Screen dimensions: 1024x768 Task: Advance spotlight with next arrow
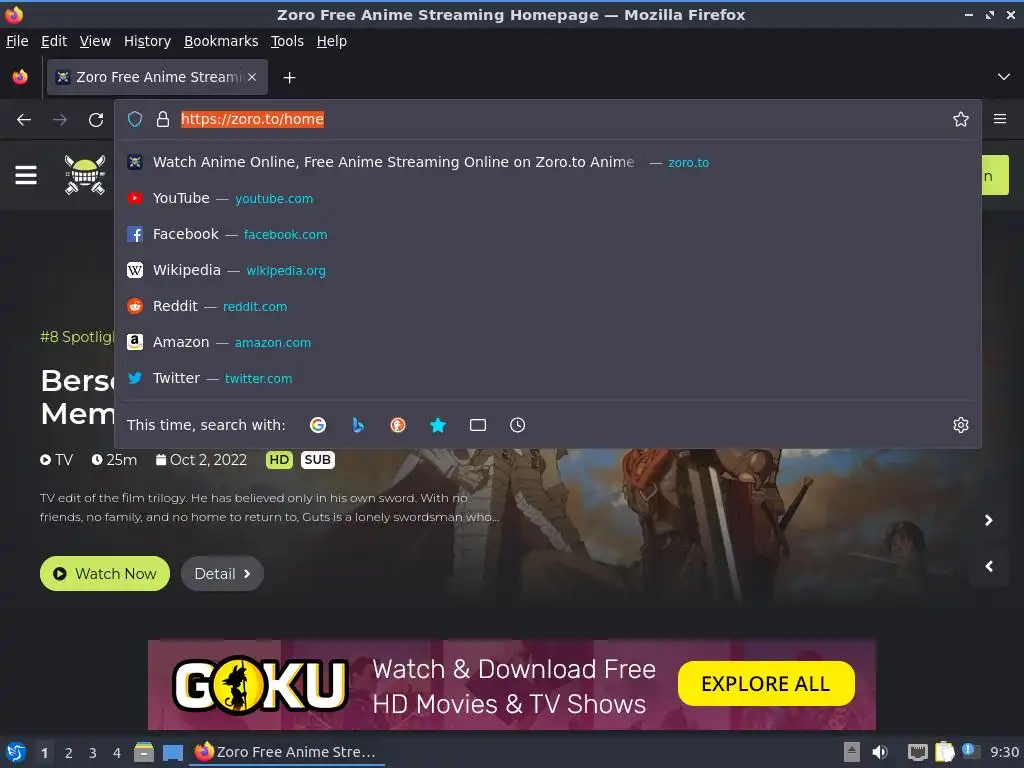pos(989,520)
